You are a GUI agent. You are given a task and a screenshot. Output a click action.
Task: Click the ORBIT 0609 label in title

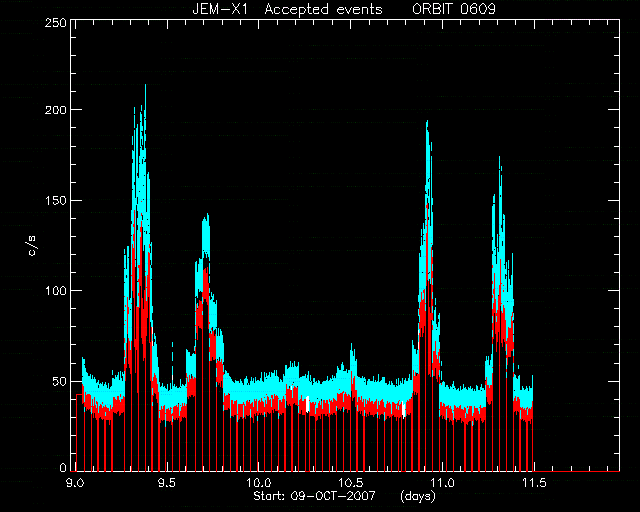pos(454,9)
